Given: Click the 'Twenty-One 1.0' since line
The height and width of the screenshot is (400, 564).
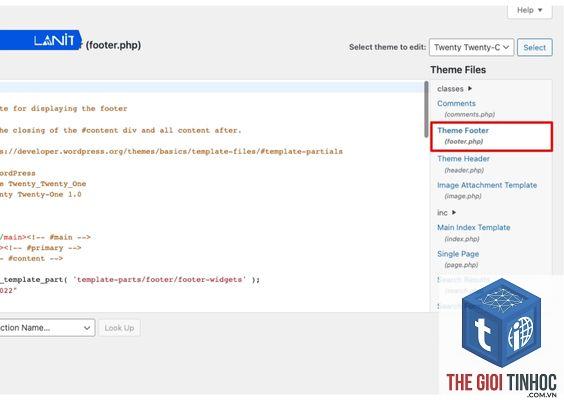Looking at the screenshot, I should pyautogui.click(x=41, y=195).
